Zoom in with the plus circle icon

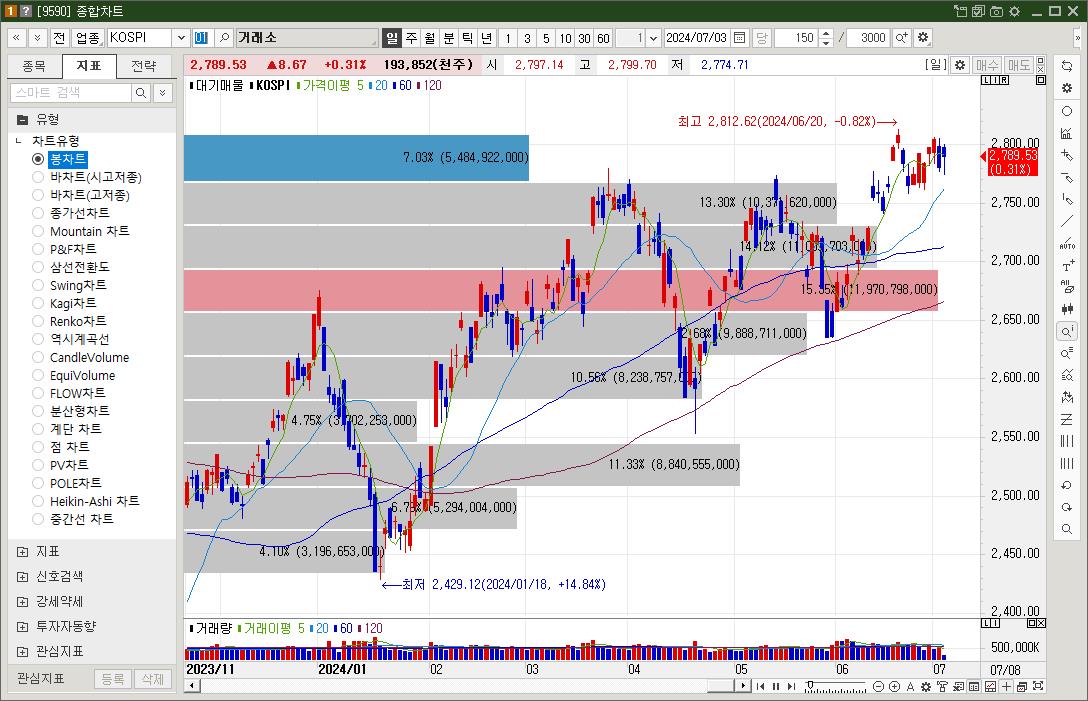click(x=894, y=686)
